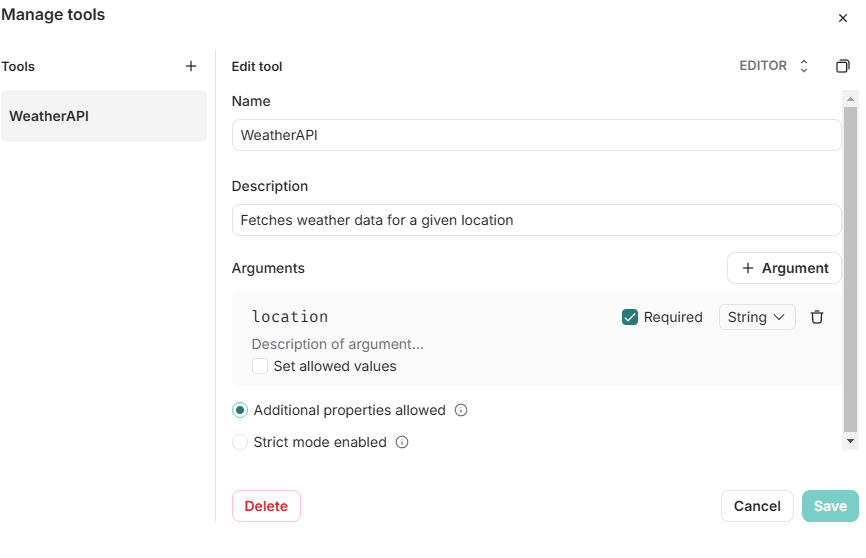
Task: Click the scrollbar up arrow
Action: [850, 99]
